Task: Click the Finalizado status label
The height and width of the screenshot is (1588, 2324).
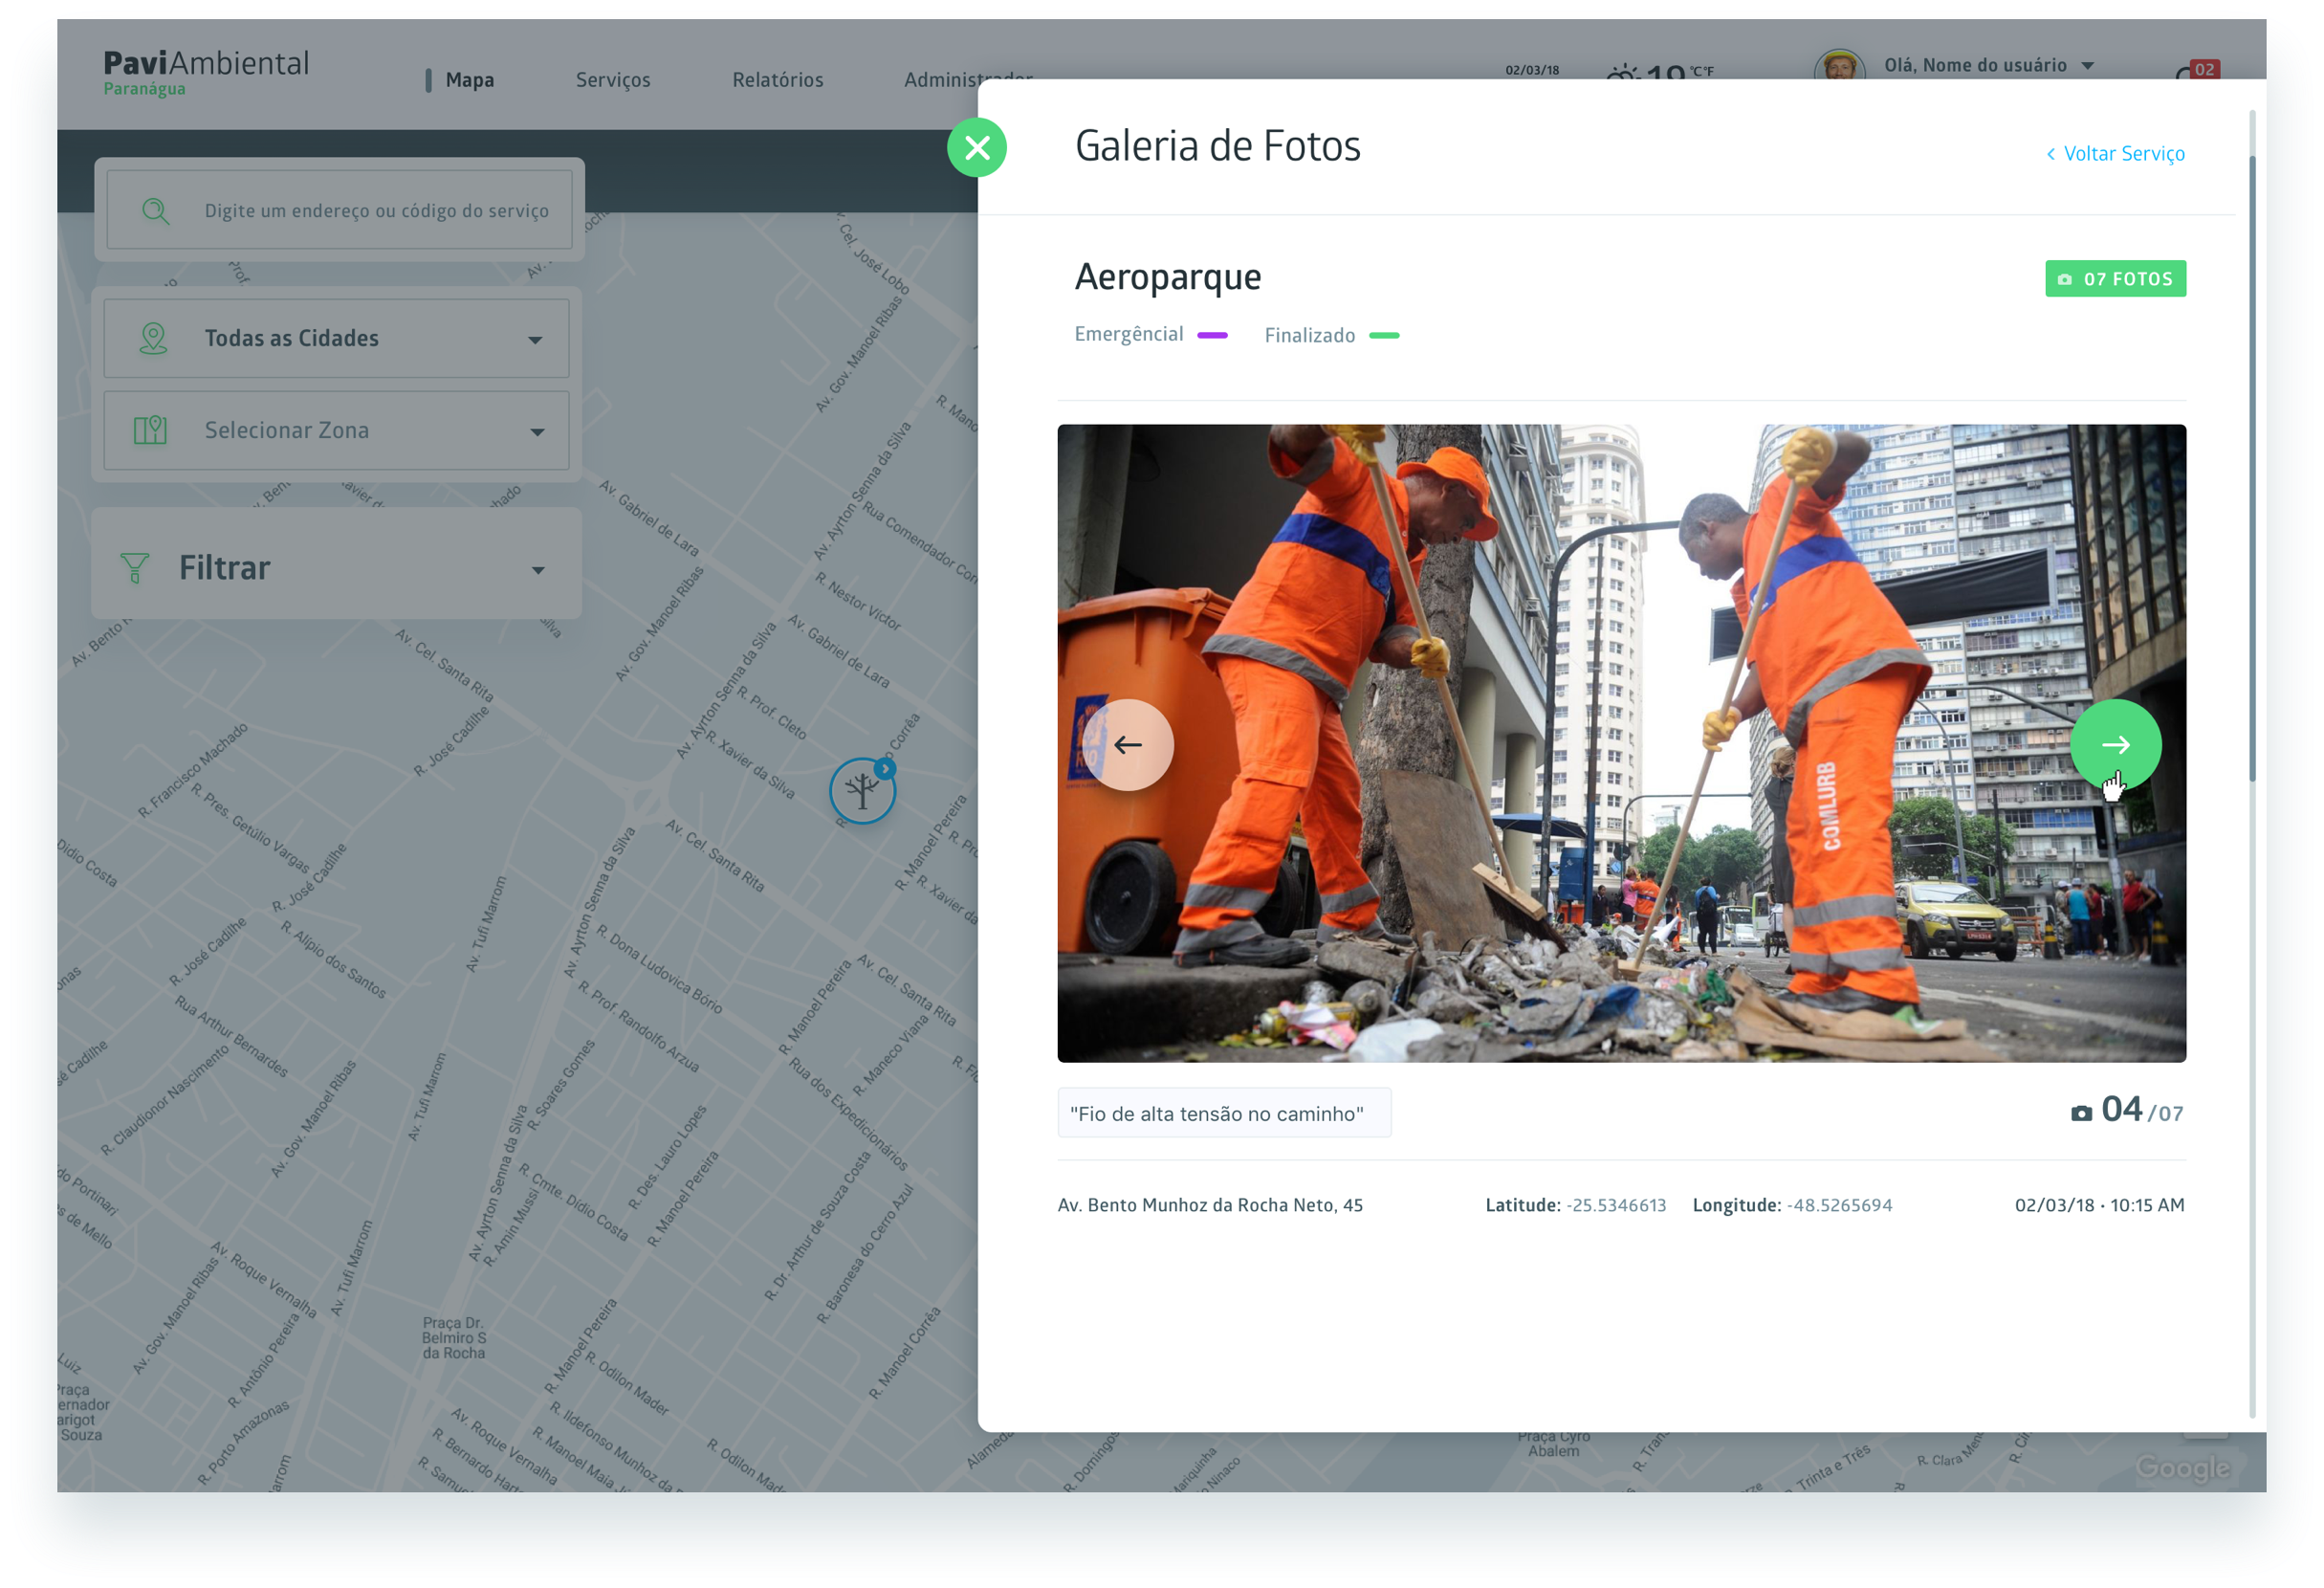Action: [x=1310, y=335]
